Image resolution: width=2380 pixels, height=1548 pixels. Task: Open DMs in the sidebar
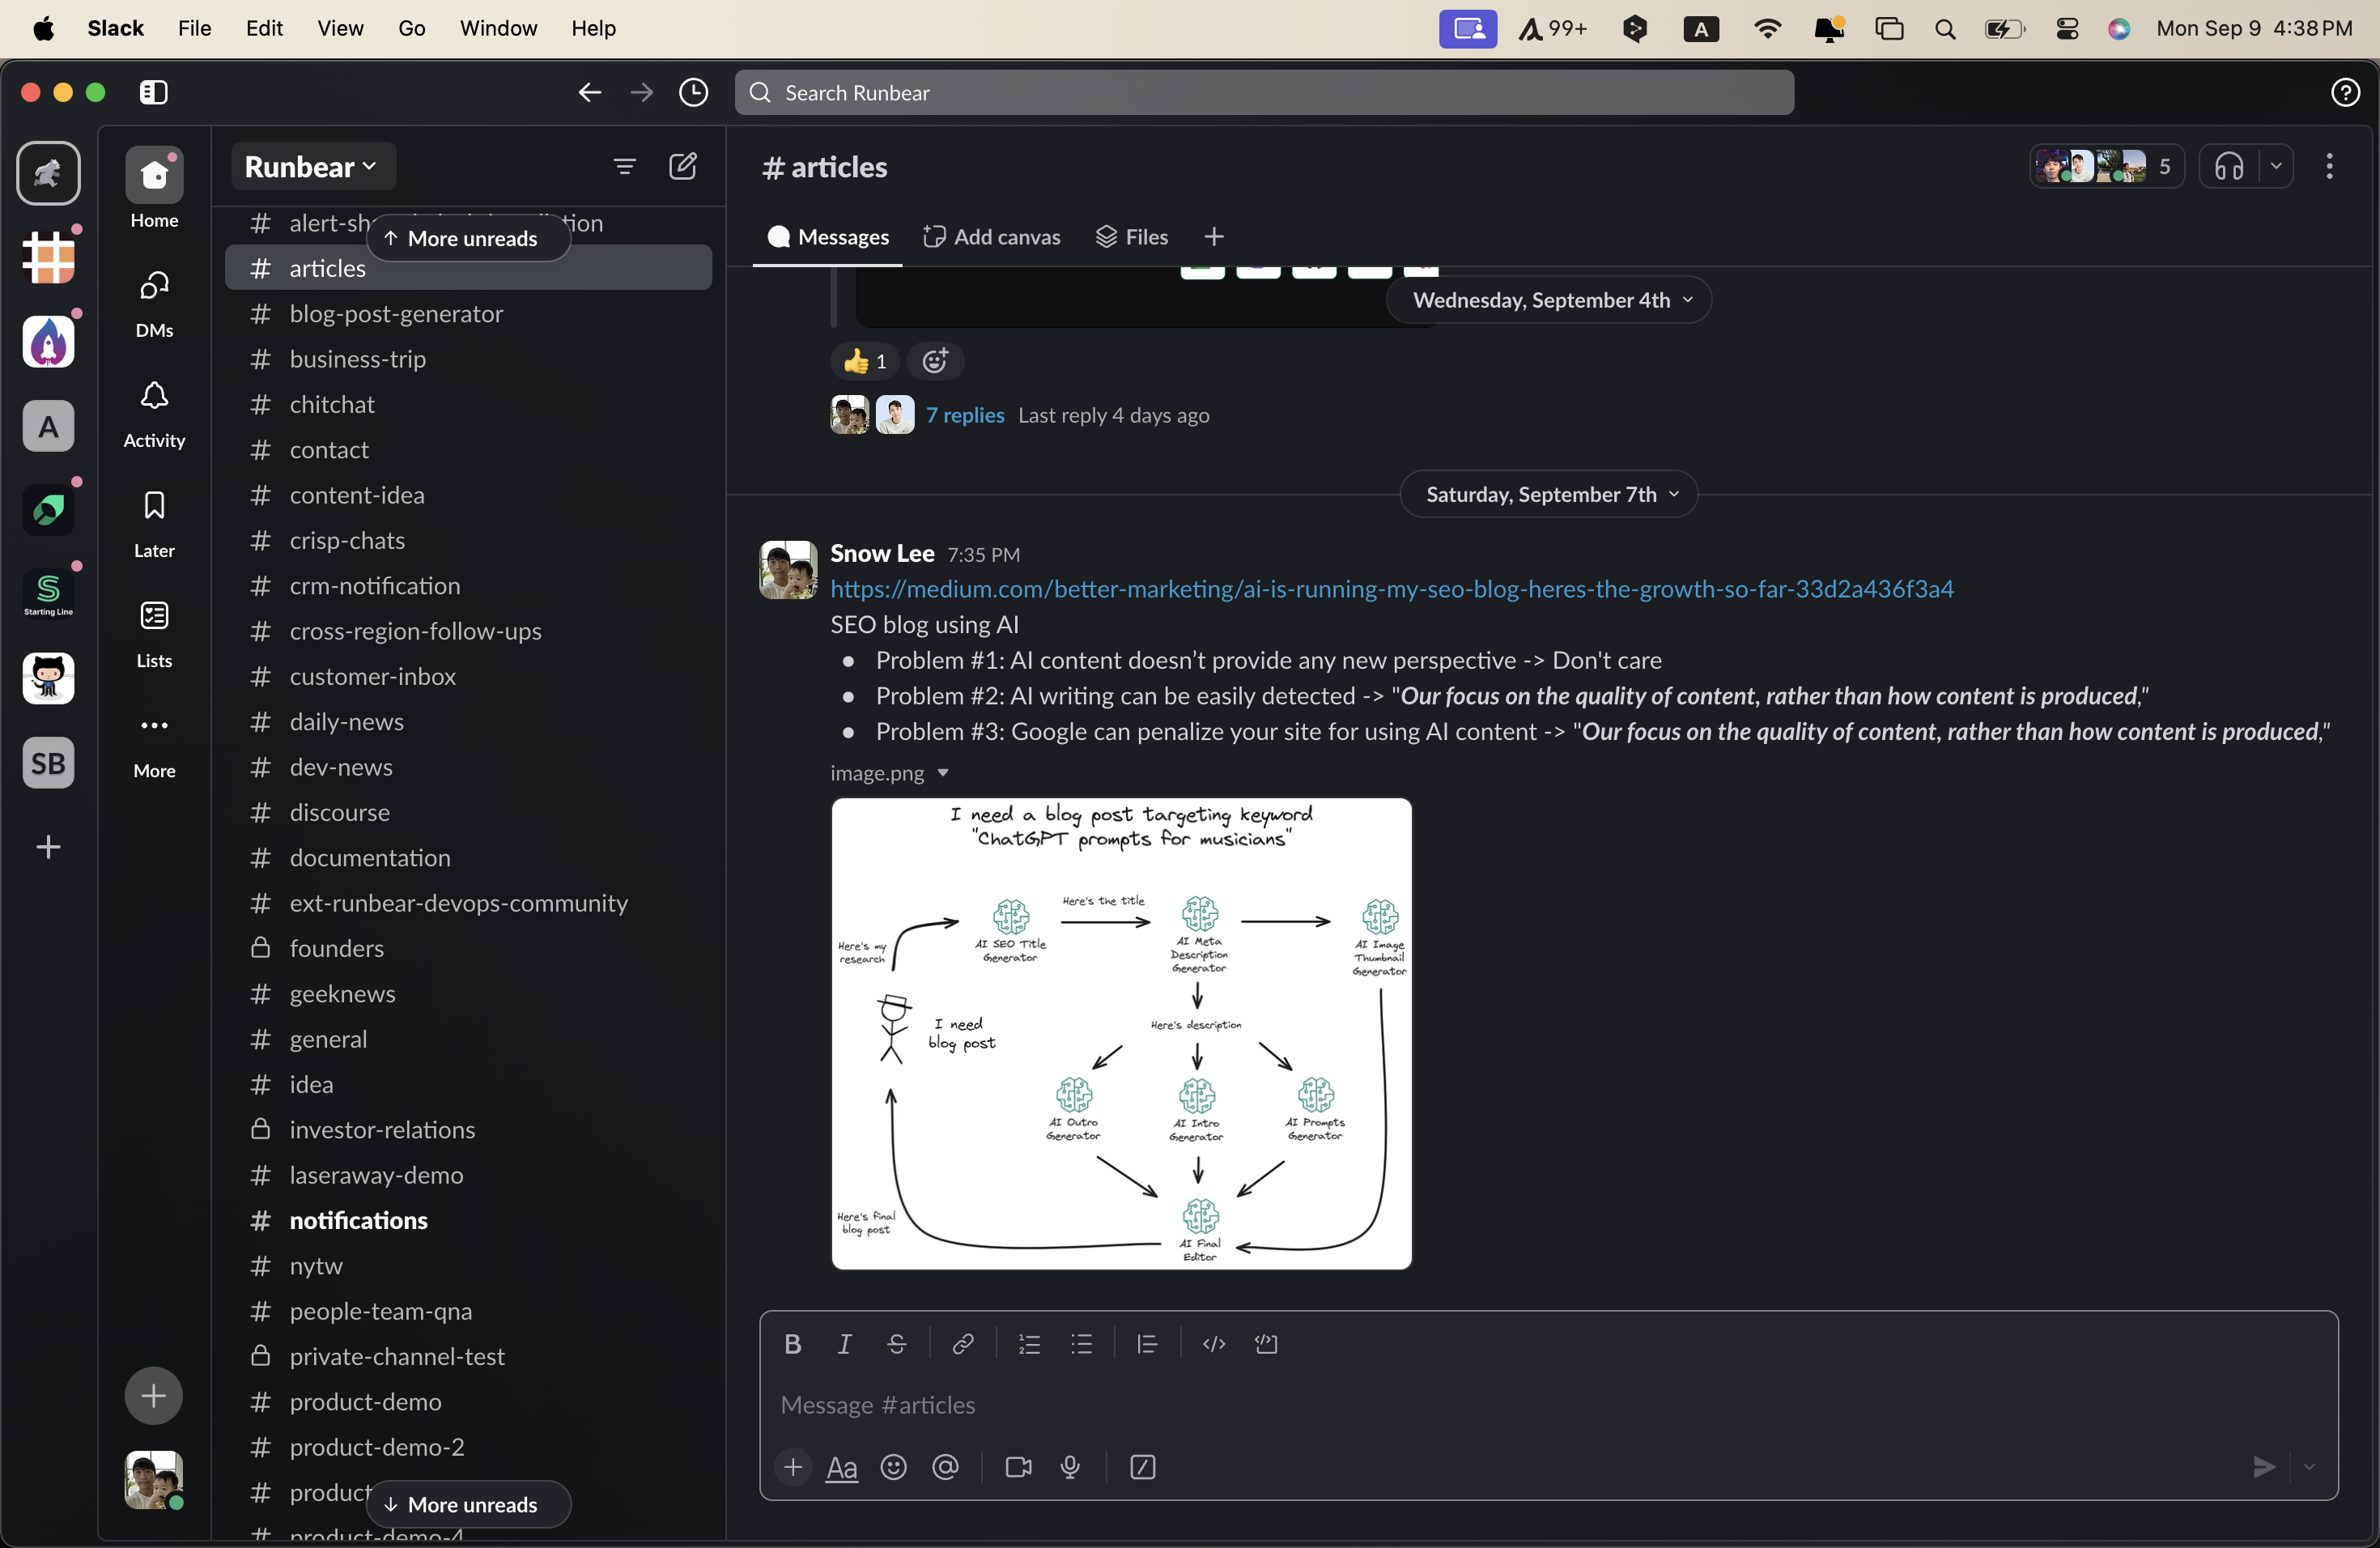coord(154,303)
